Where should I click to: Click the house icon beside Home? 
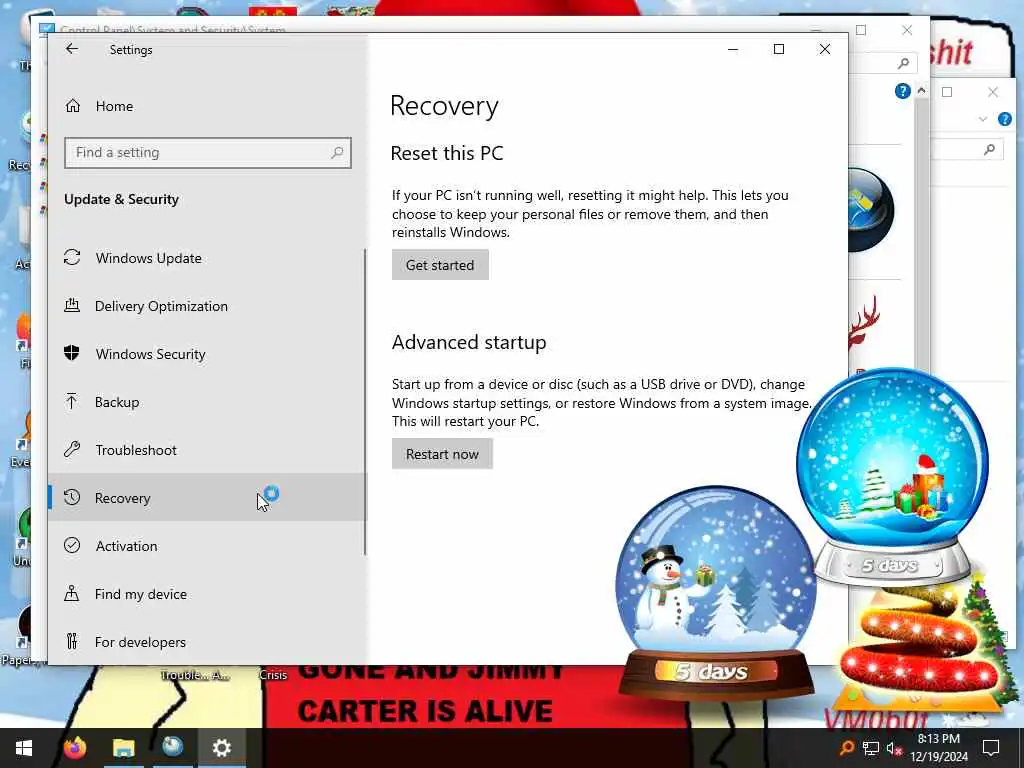click(72, 106)
